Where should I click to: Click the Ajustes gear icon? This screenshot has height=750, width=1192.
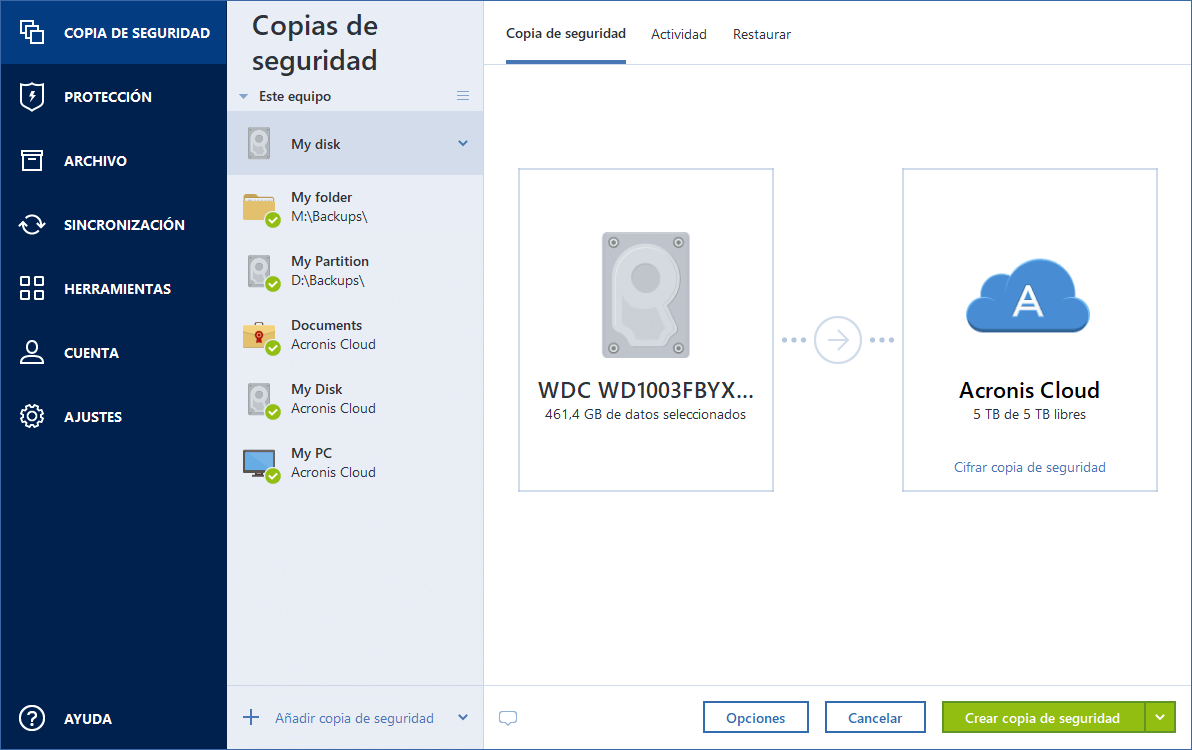[x=32, y=416]
